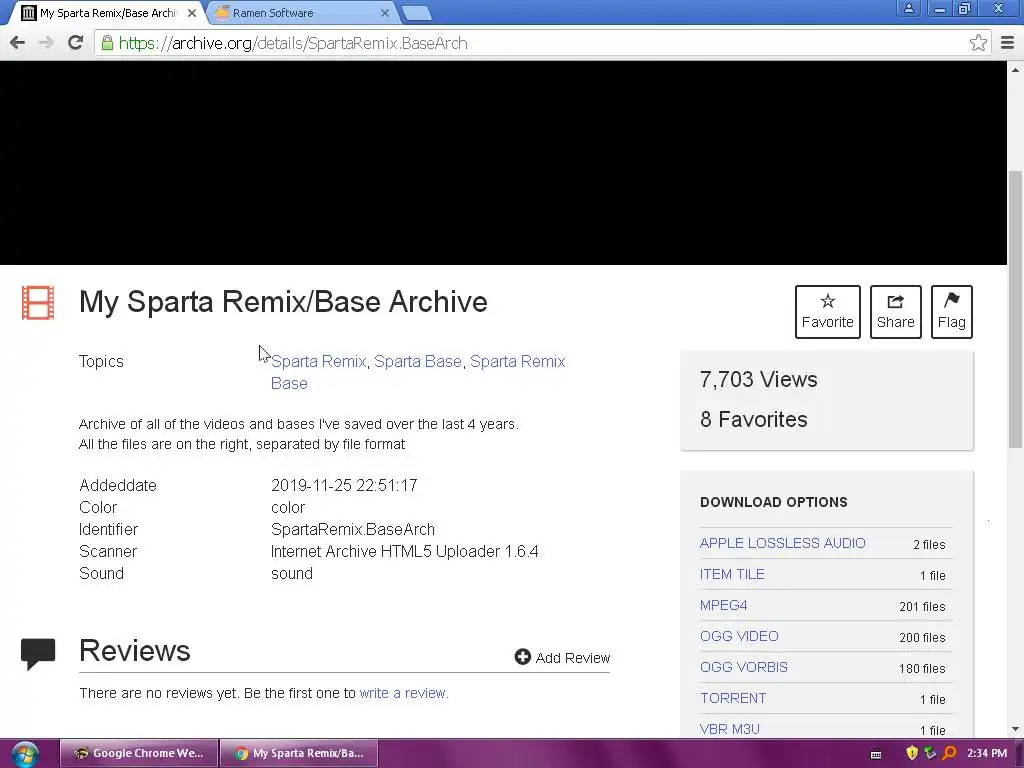
Task: Open Google Chrome We... taskbar button
Action: click(x=138, y=753)
